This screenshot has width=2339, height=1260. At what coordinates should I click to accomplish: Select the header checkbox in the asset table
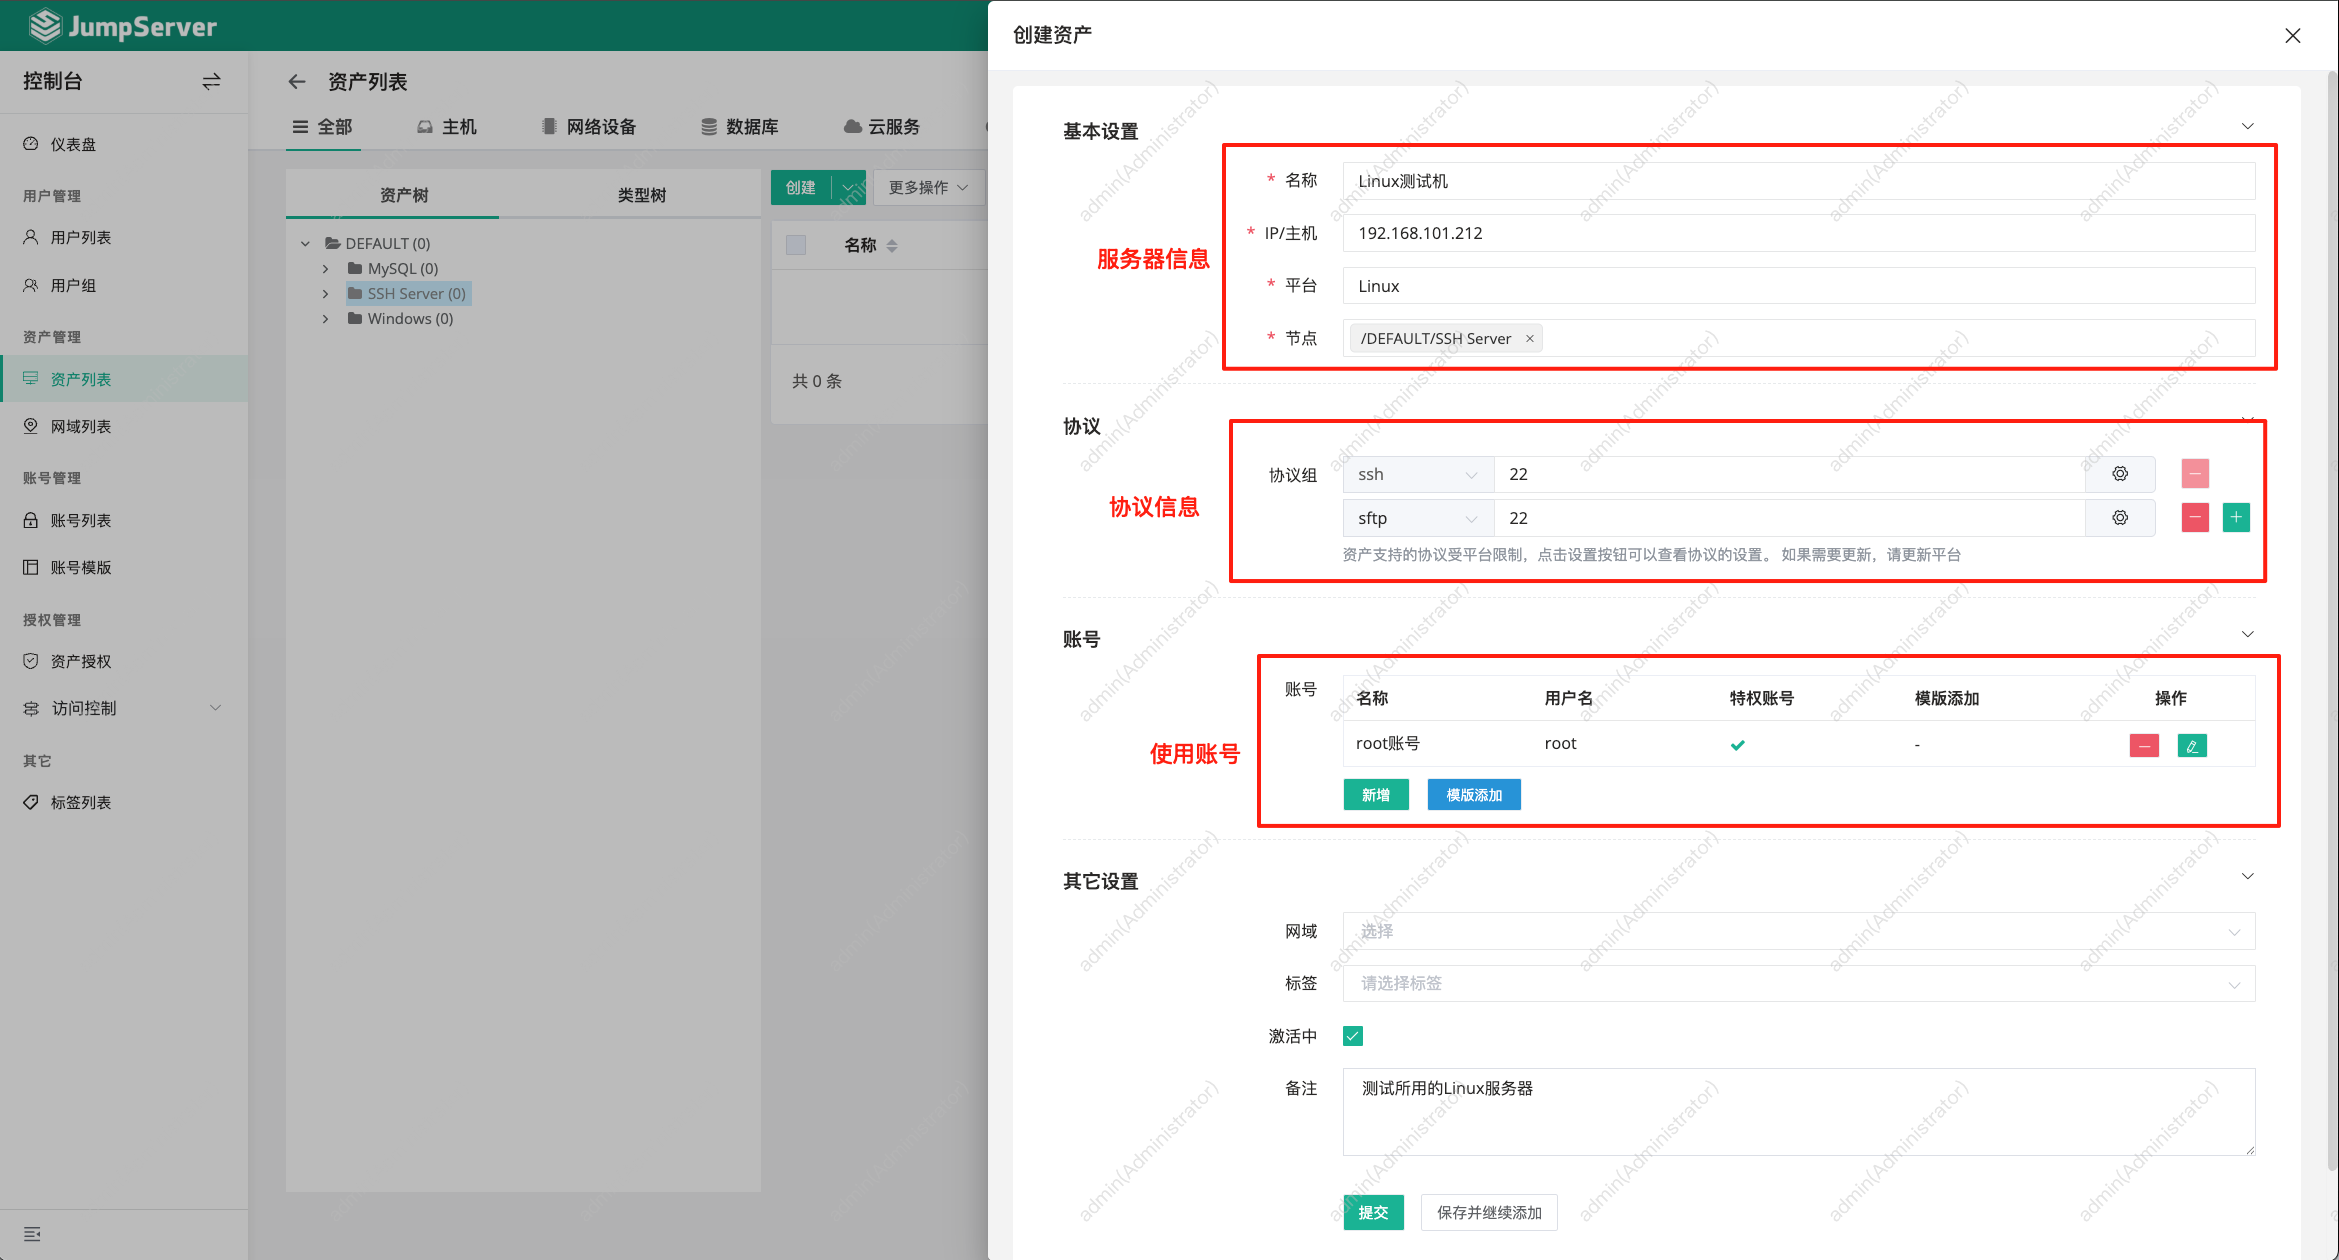(x=796, y=244)
